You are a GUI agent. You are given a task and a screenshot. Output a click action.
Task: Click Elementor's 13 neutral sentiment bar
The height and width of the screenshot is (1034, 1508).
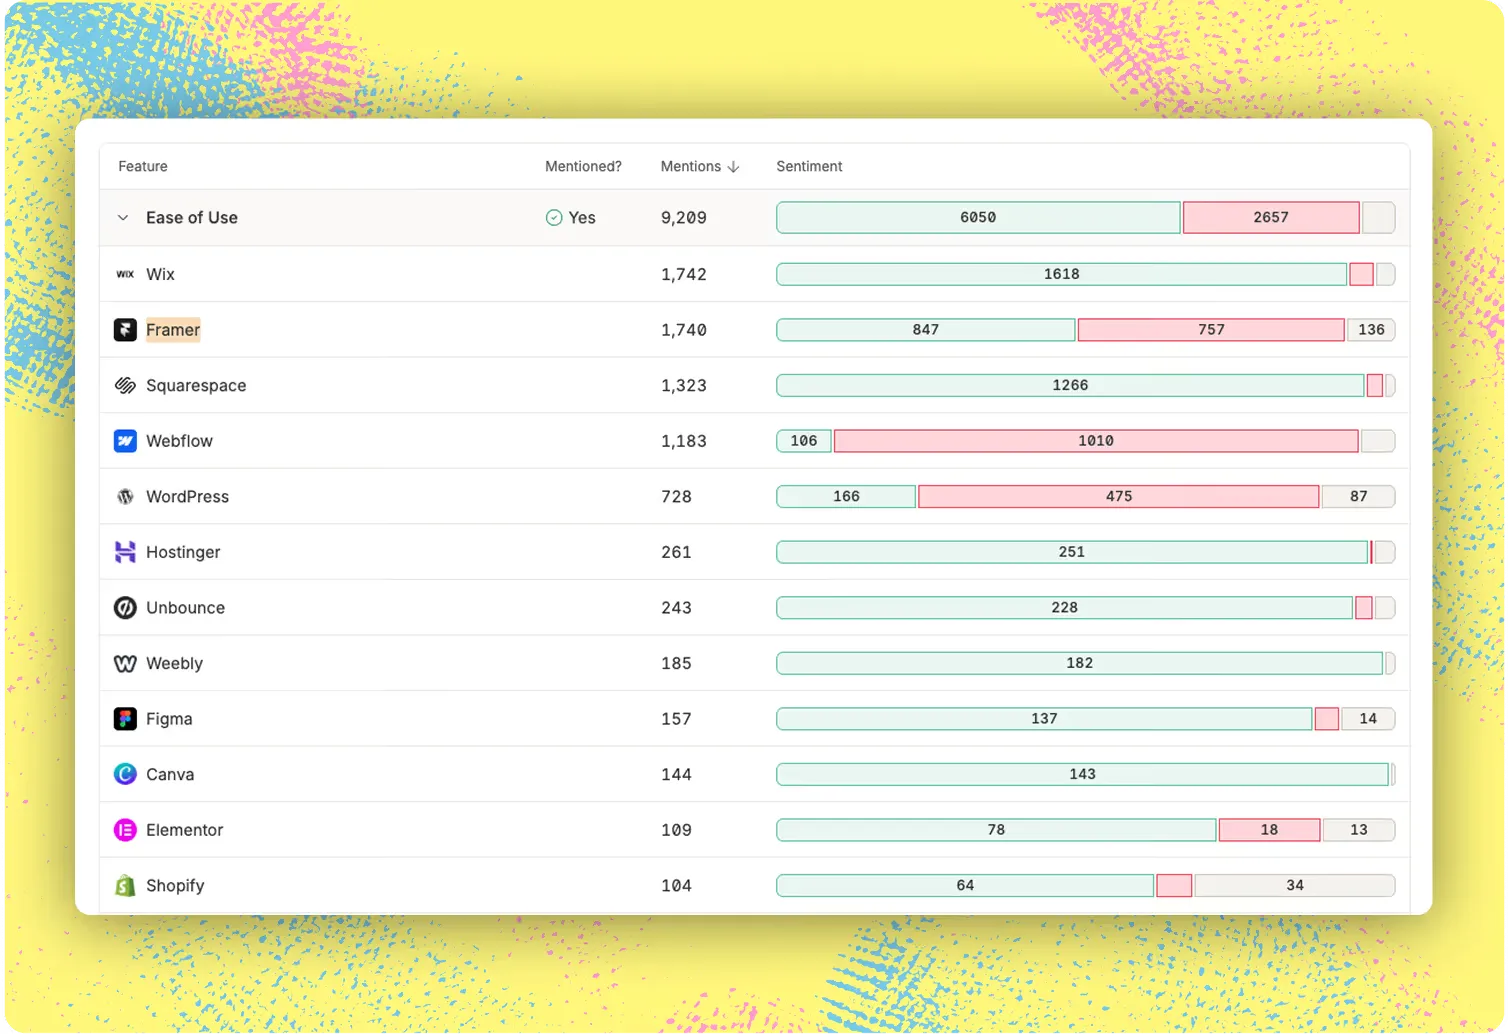point(1358,830)
